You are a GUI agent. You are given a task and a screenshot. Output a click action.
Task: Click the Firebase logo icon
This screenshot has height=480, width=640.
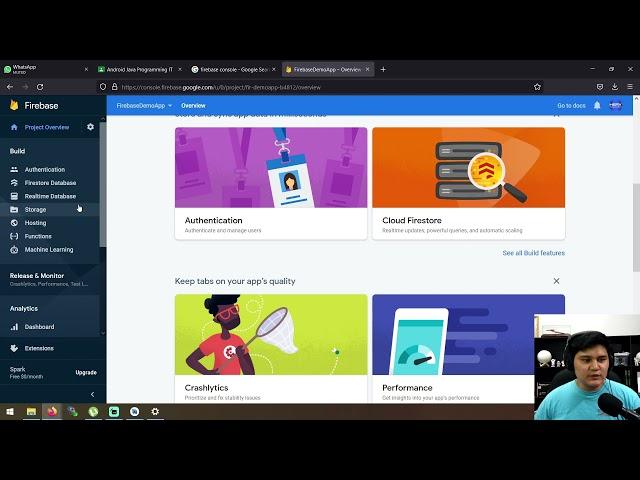pos(14,105)
